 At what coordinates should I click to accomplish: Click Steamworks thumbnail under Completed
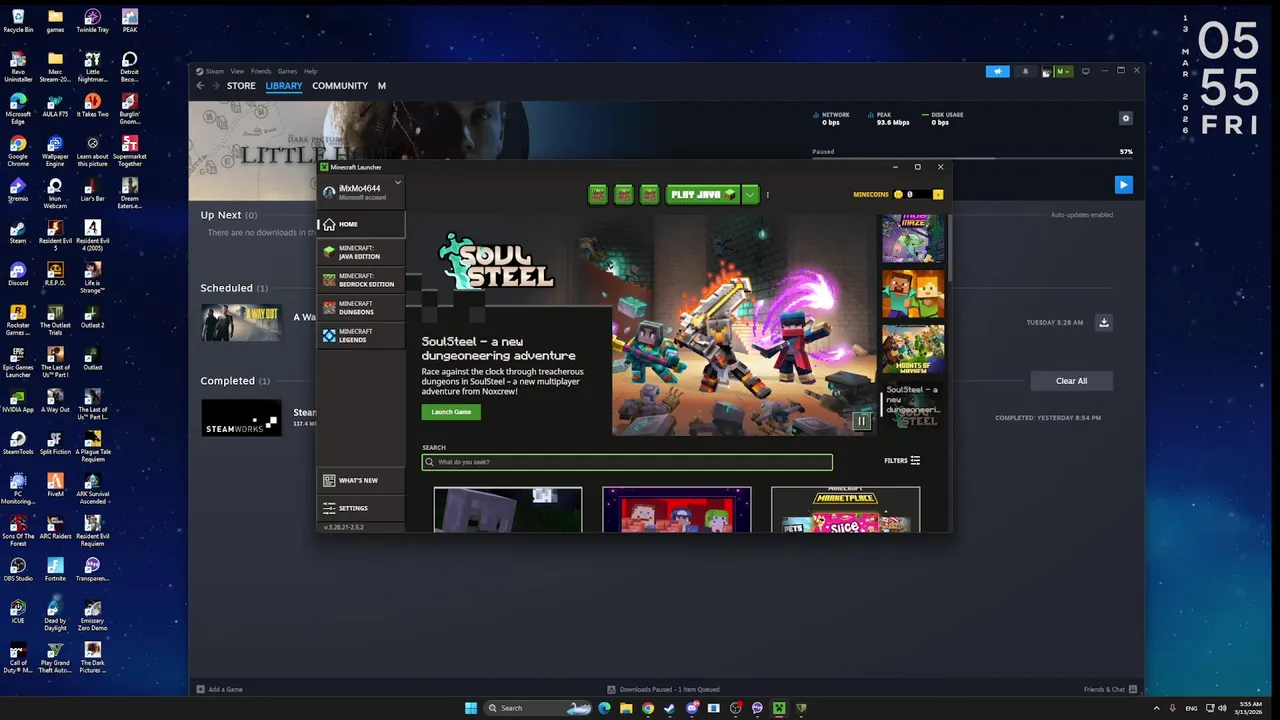click(x=241, y=418)
